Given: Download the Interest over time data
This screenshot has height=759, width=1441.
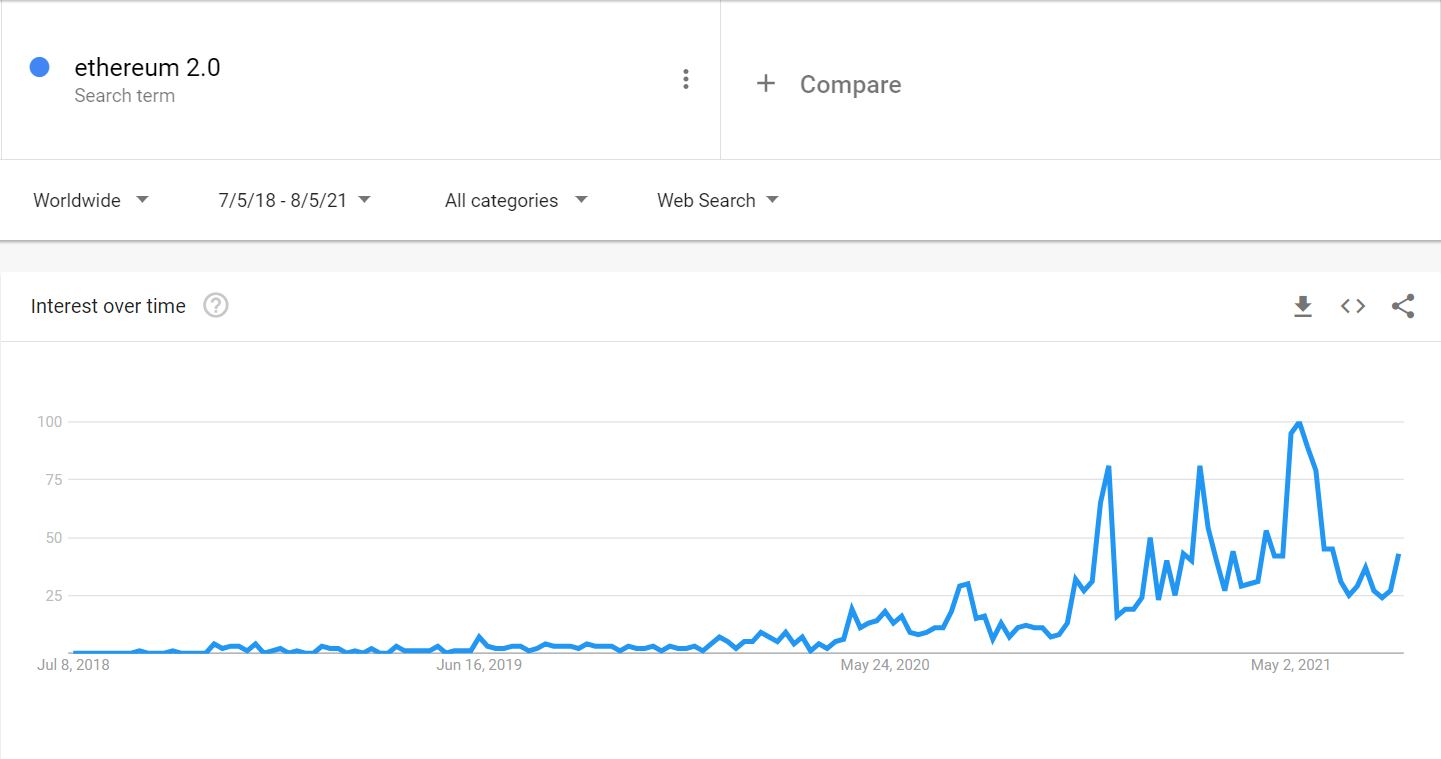Looking at the screenshot, I should (1302, 306).
